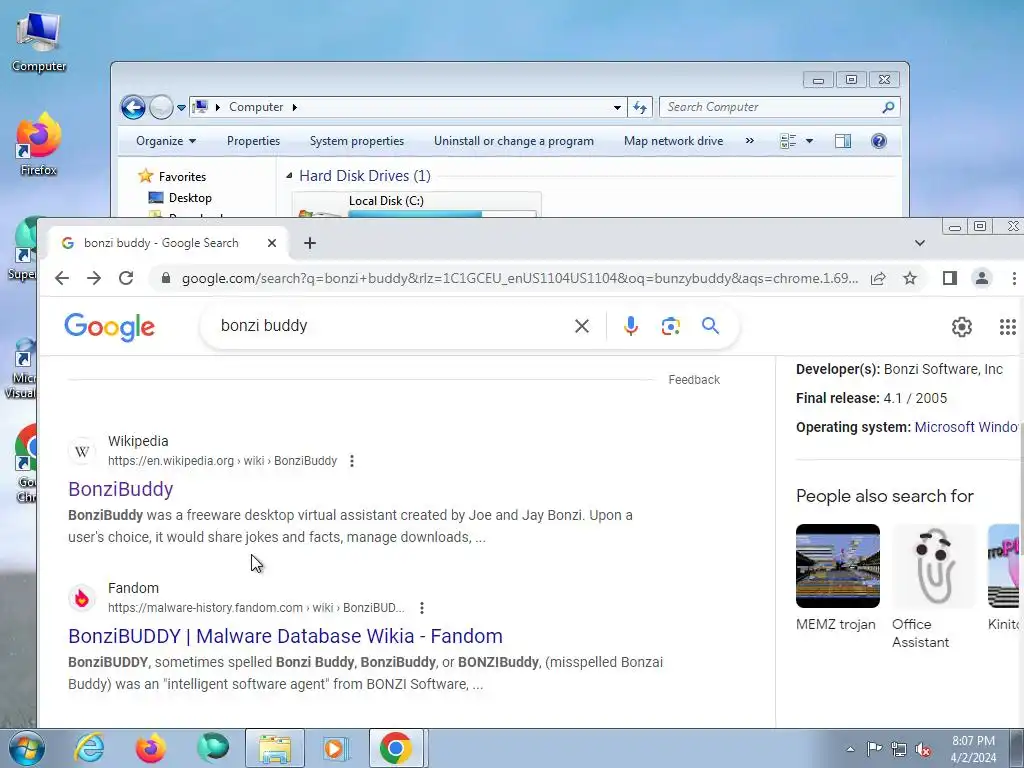Click the blue magnifier search button
This screenshot has height=768, width=1024.
pos(711,325)
